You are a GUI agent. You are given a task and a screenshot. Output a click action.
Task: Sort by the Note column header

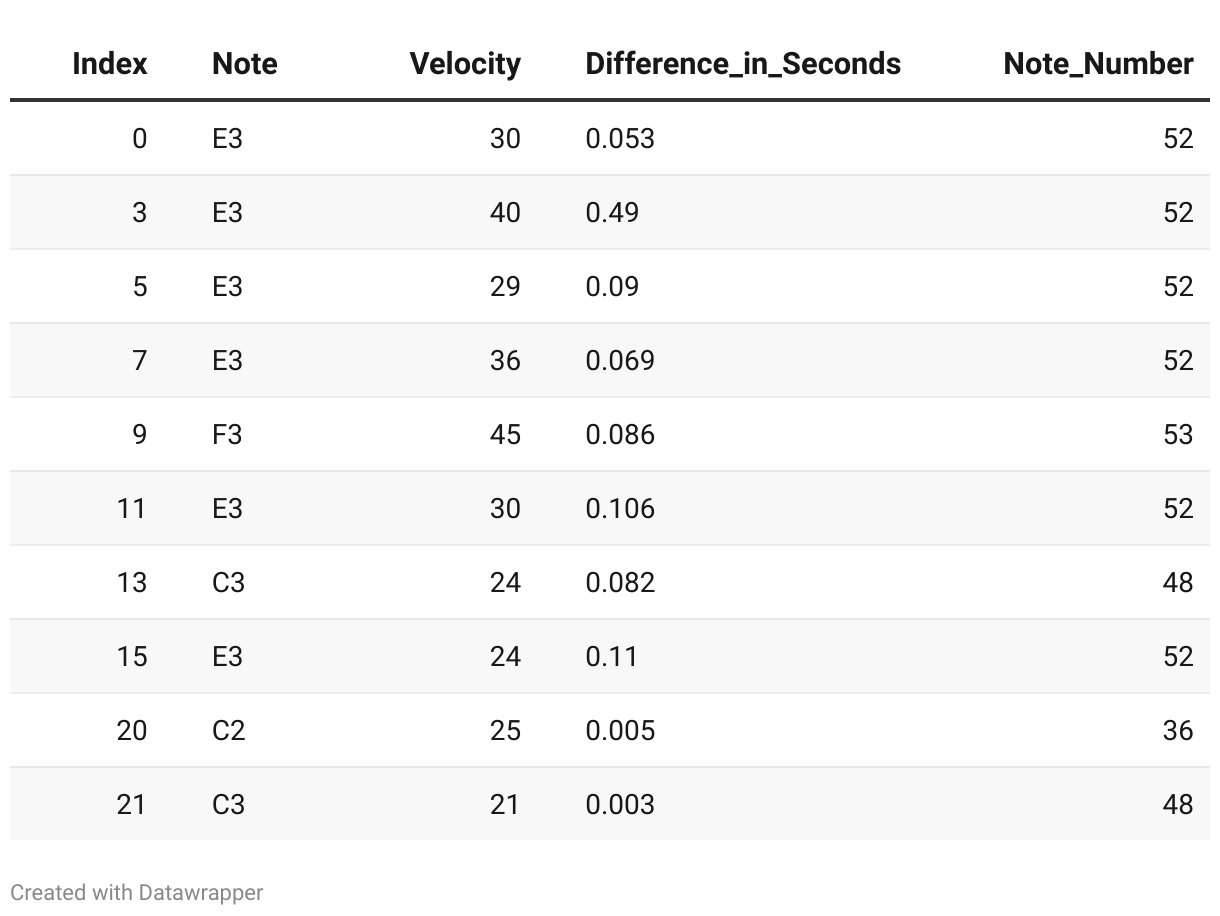click(x=244, y=64)
